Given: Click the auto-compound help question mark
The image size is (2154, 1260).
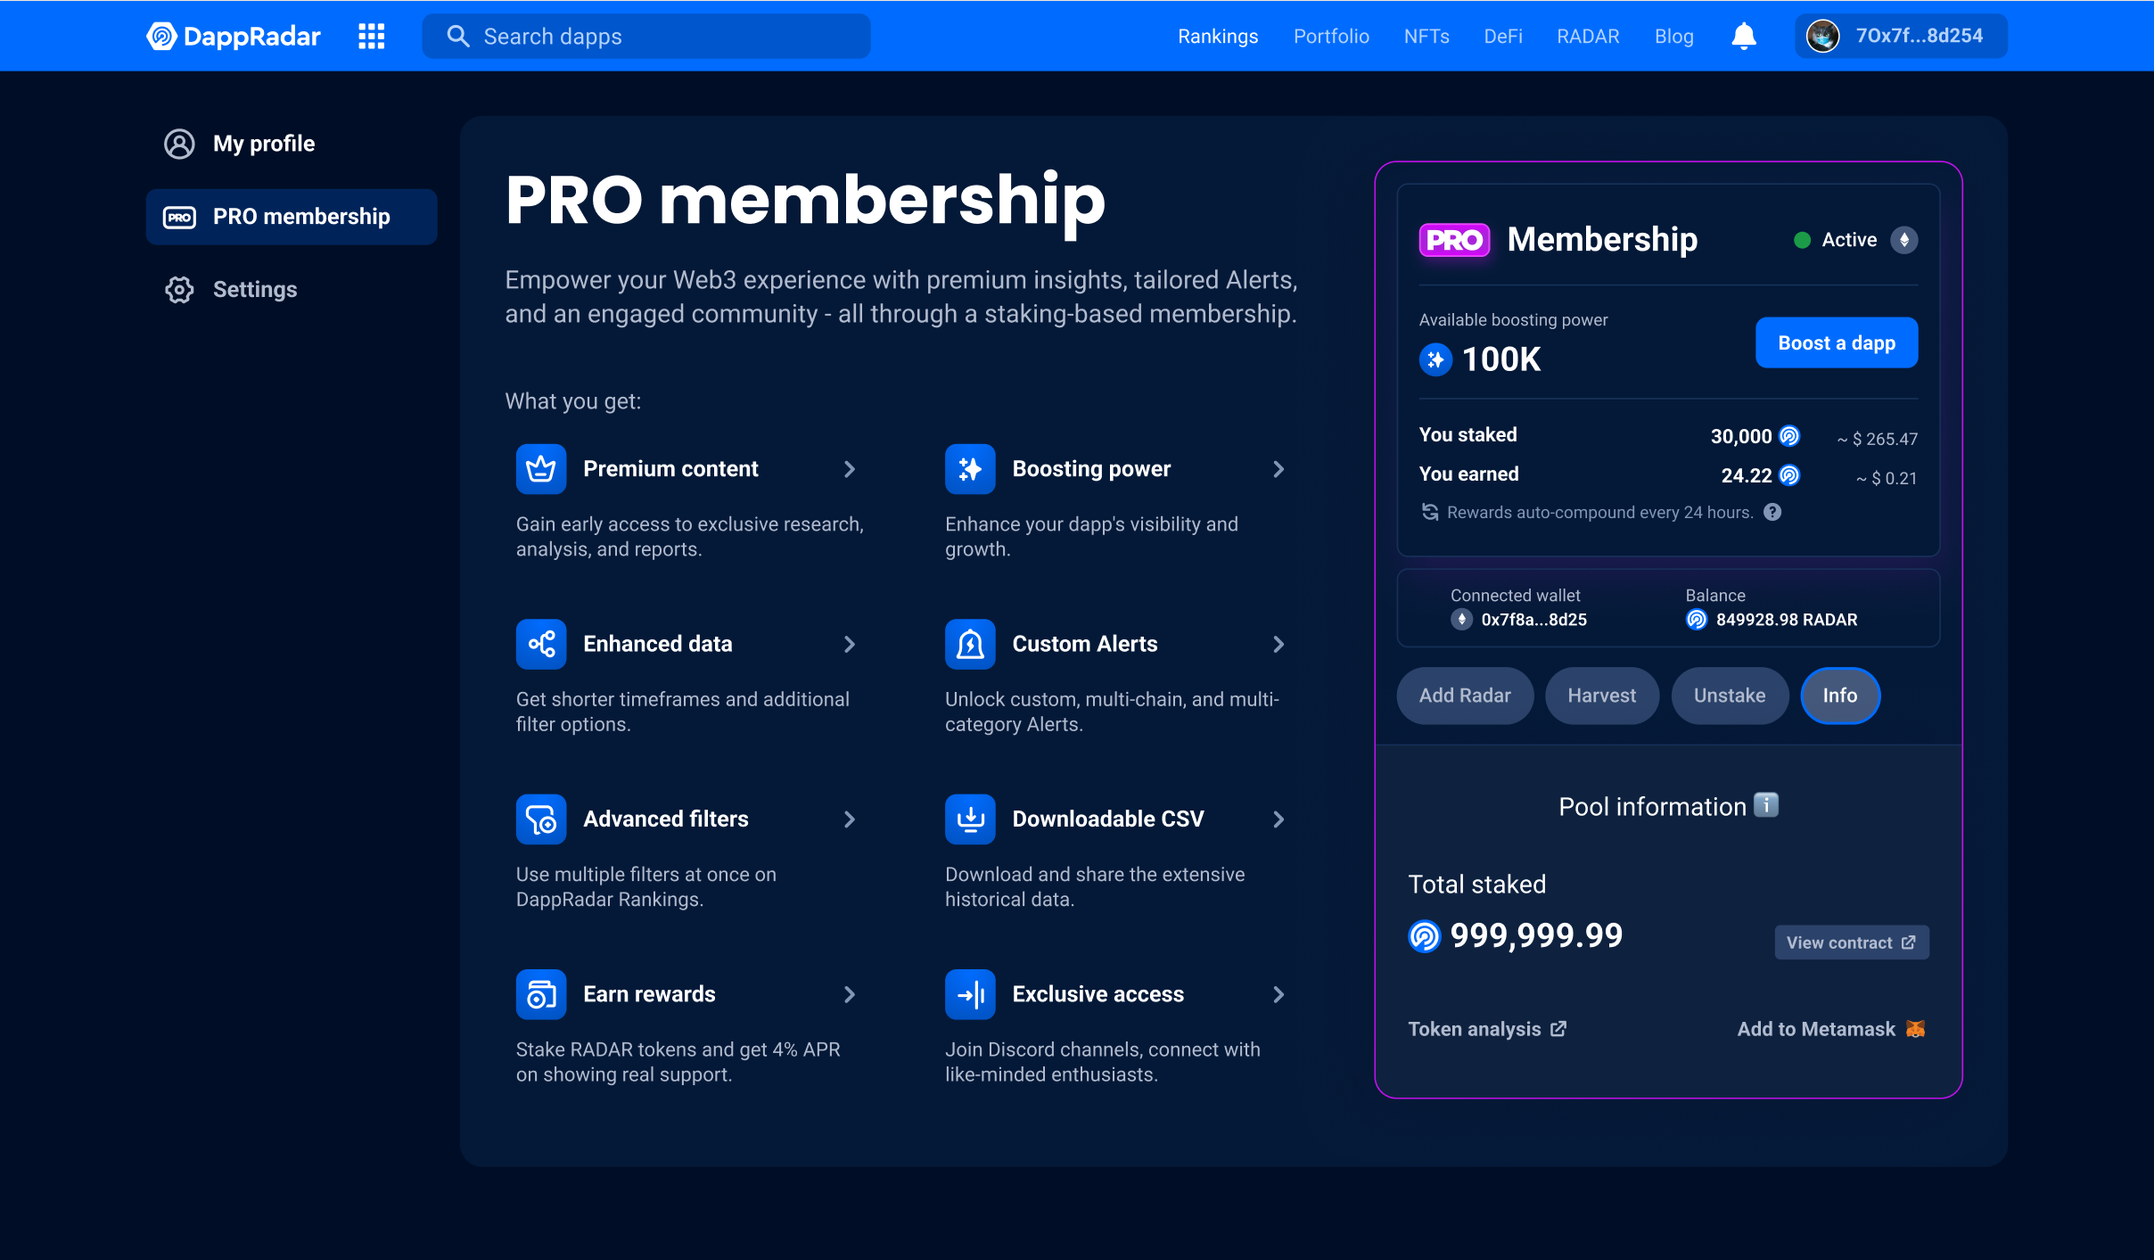Looking at the screenshot, I should (1772, 512).
